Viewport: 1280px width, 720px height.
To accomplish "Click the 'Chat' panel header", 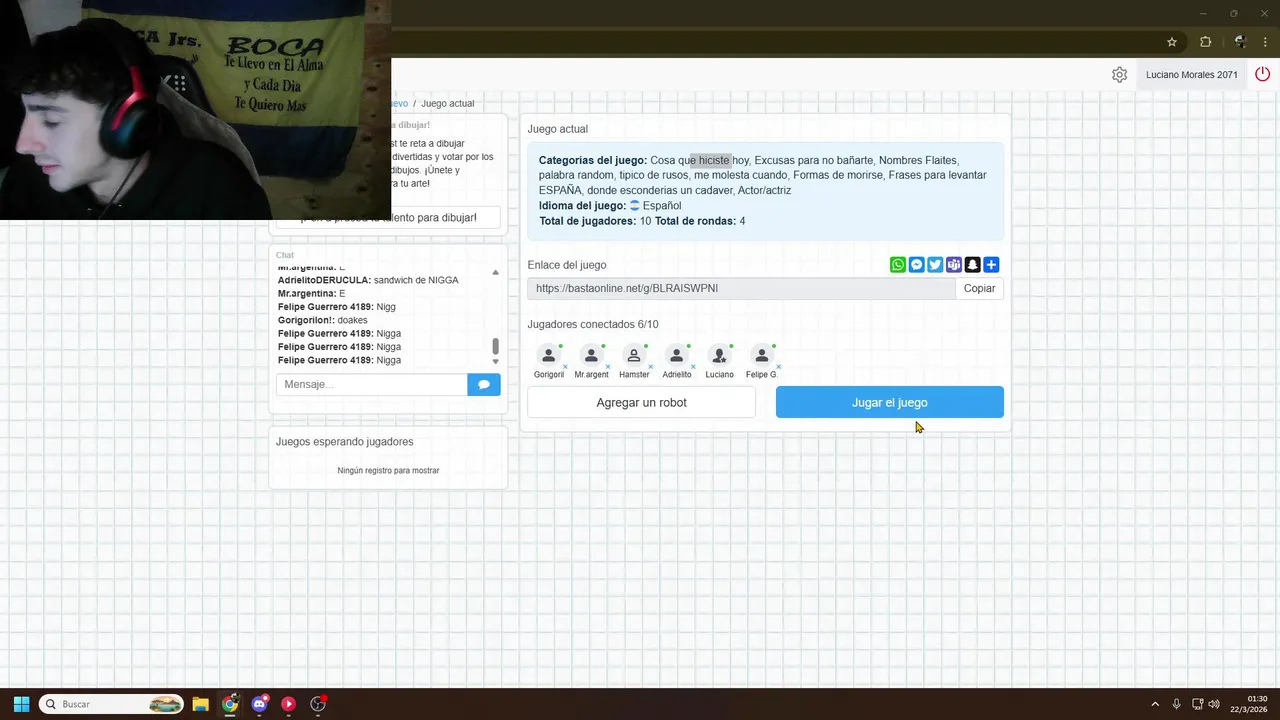I will [285, 255].
